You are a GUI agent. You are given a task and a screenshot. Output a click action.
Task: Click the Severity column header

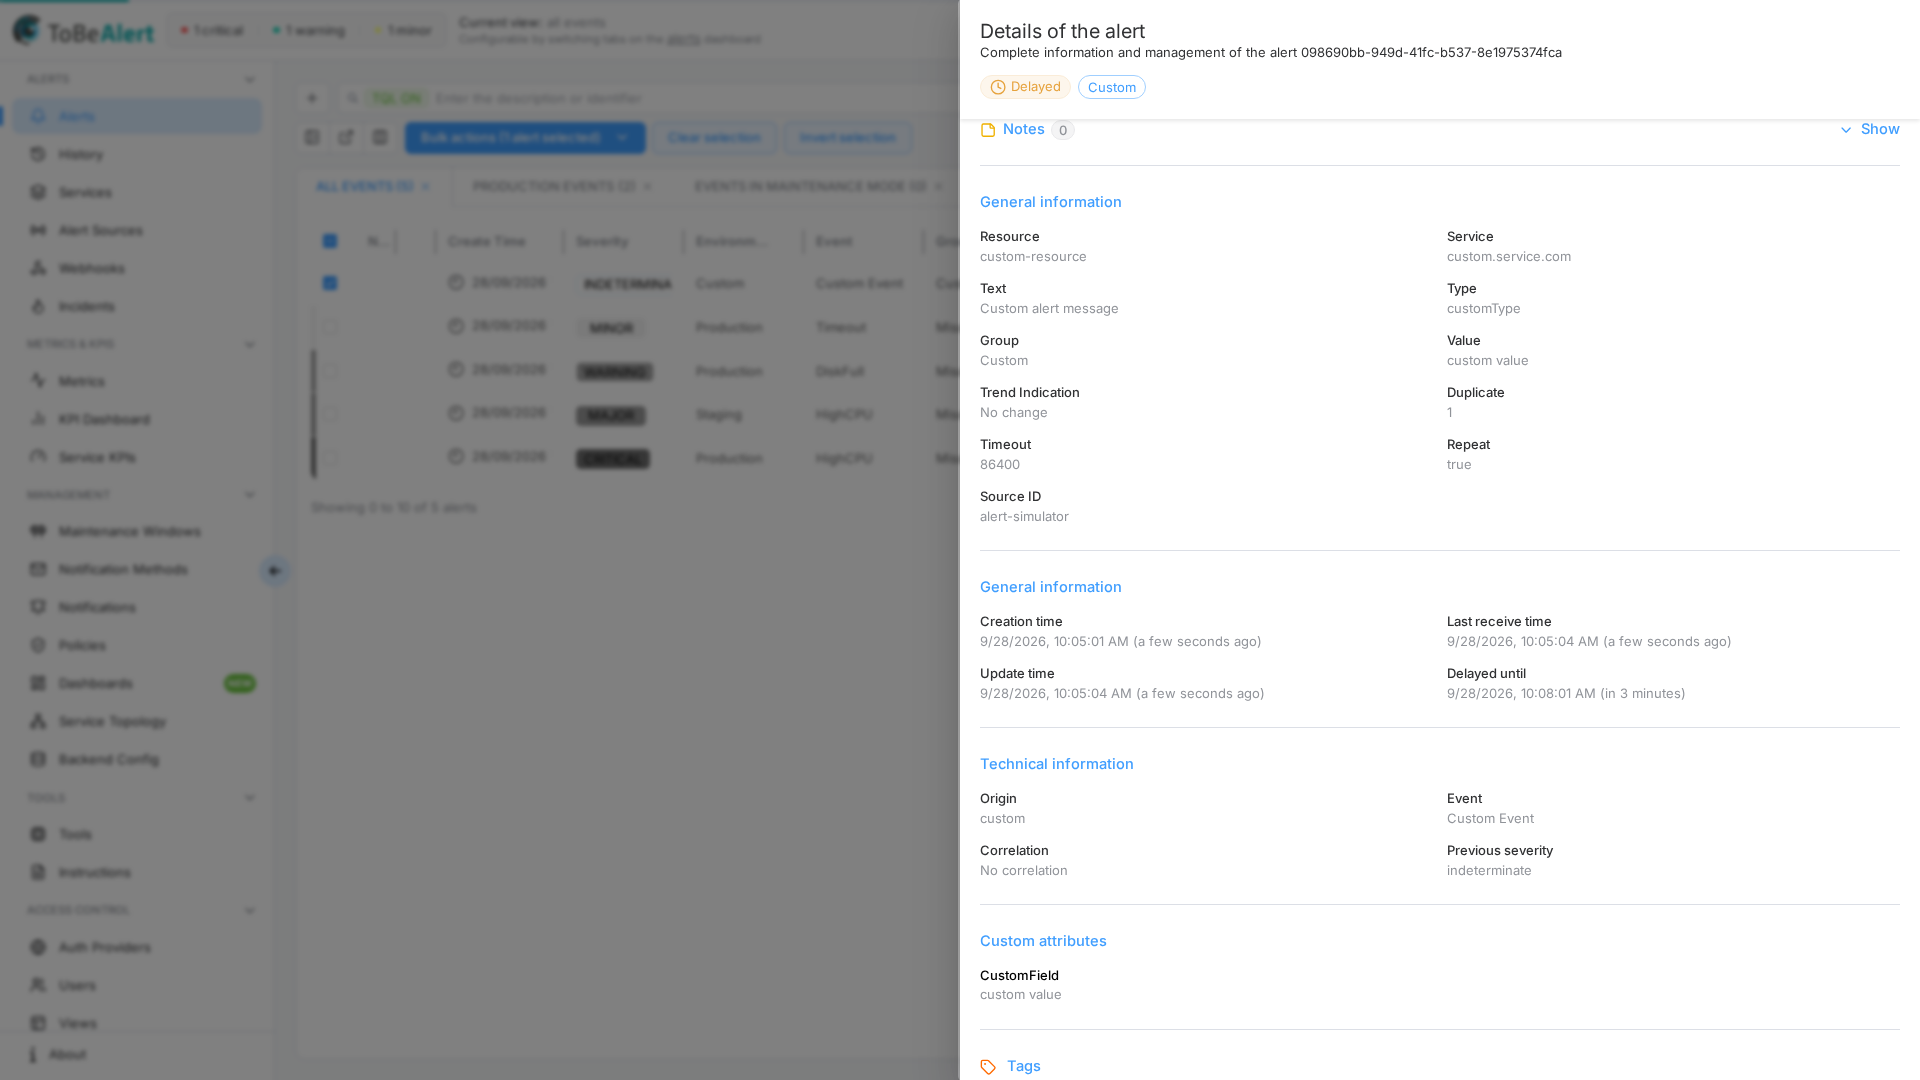click(602, 241)
